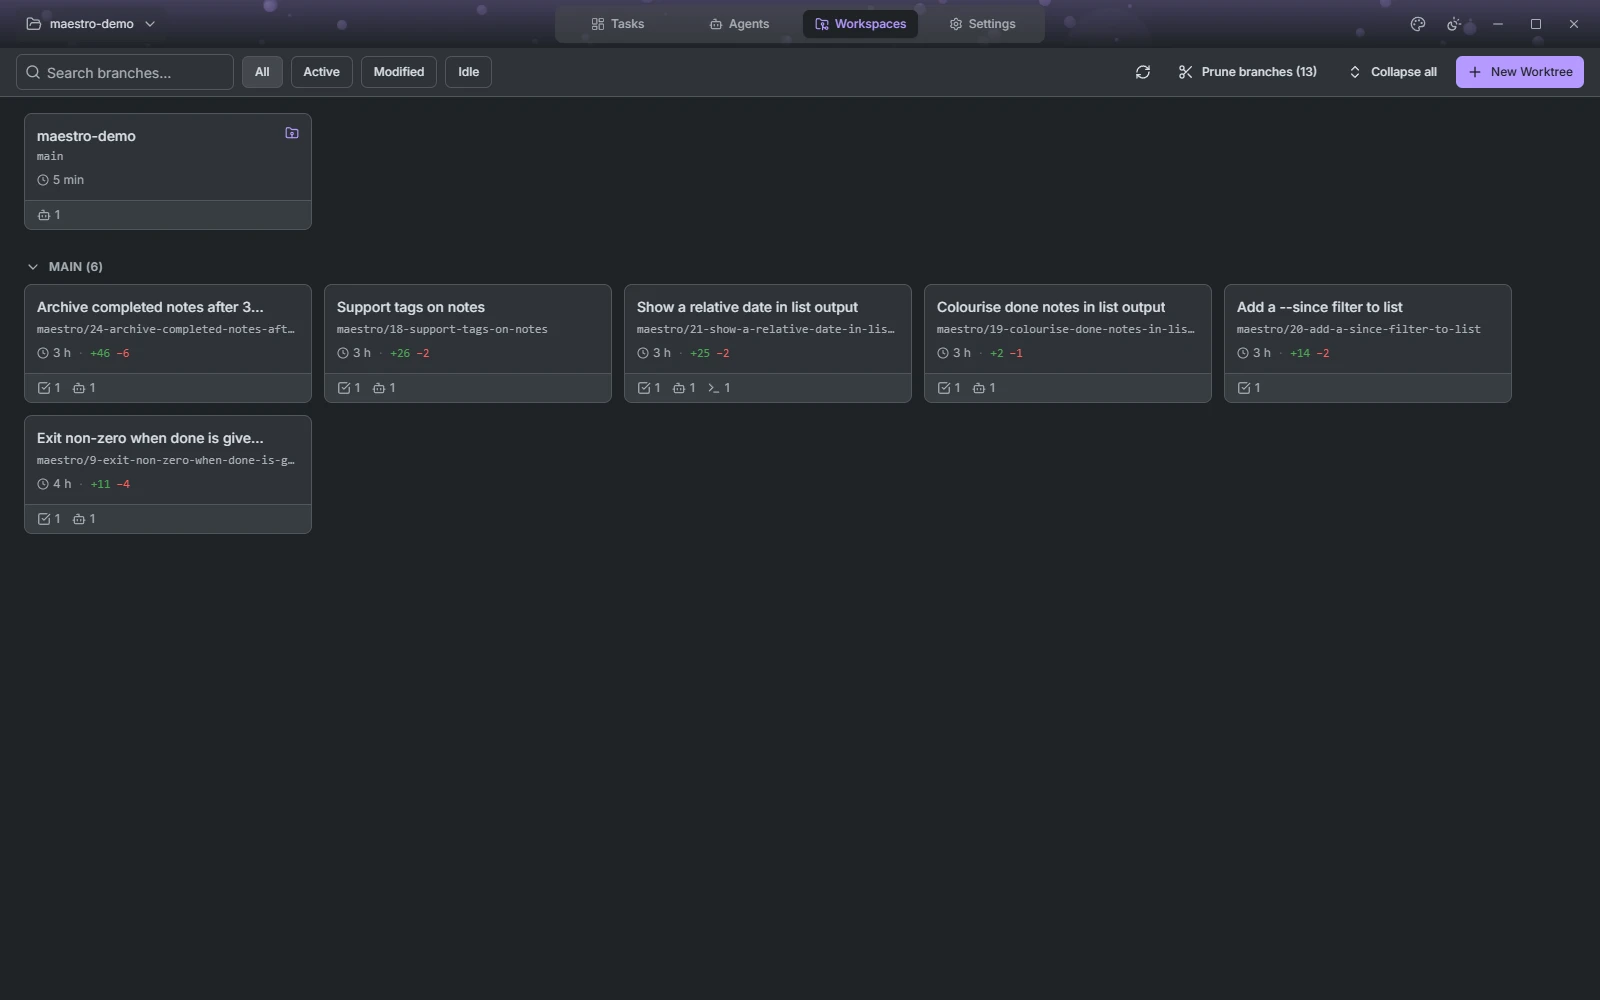
Task: Click agent icon on Show a relative date card
Action: click(x=679, y=388)
